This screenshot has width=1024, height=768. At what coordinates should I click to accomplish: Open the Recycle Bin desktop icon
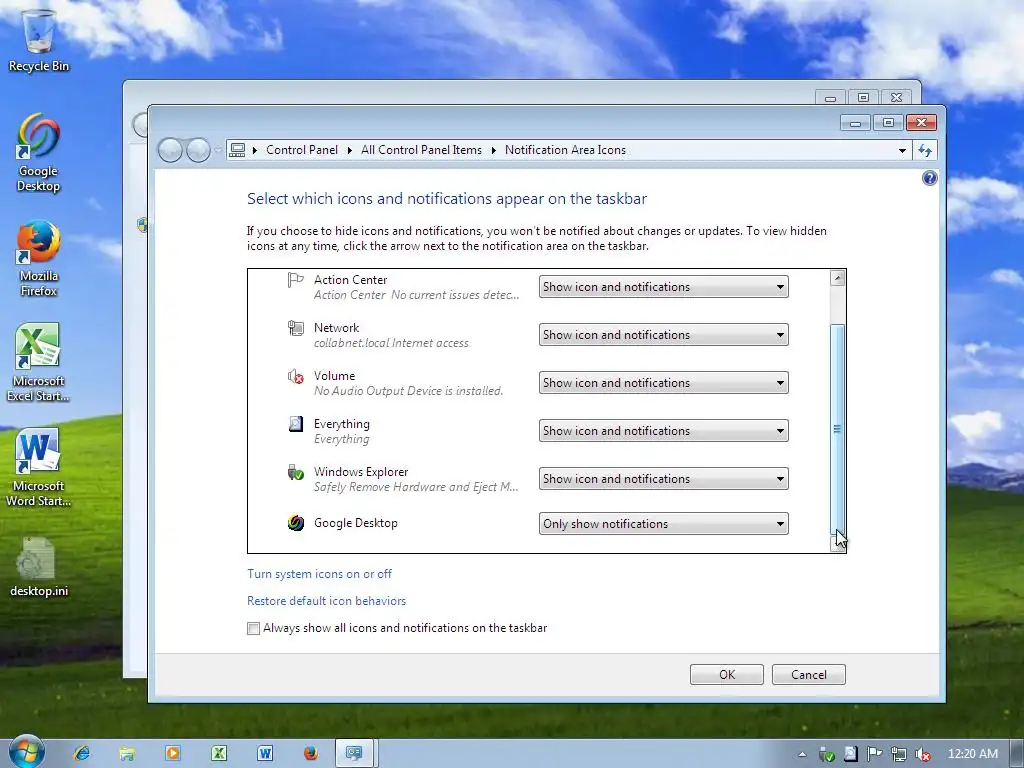[x=39, y=40]
